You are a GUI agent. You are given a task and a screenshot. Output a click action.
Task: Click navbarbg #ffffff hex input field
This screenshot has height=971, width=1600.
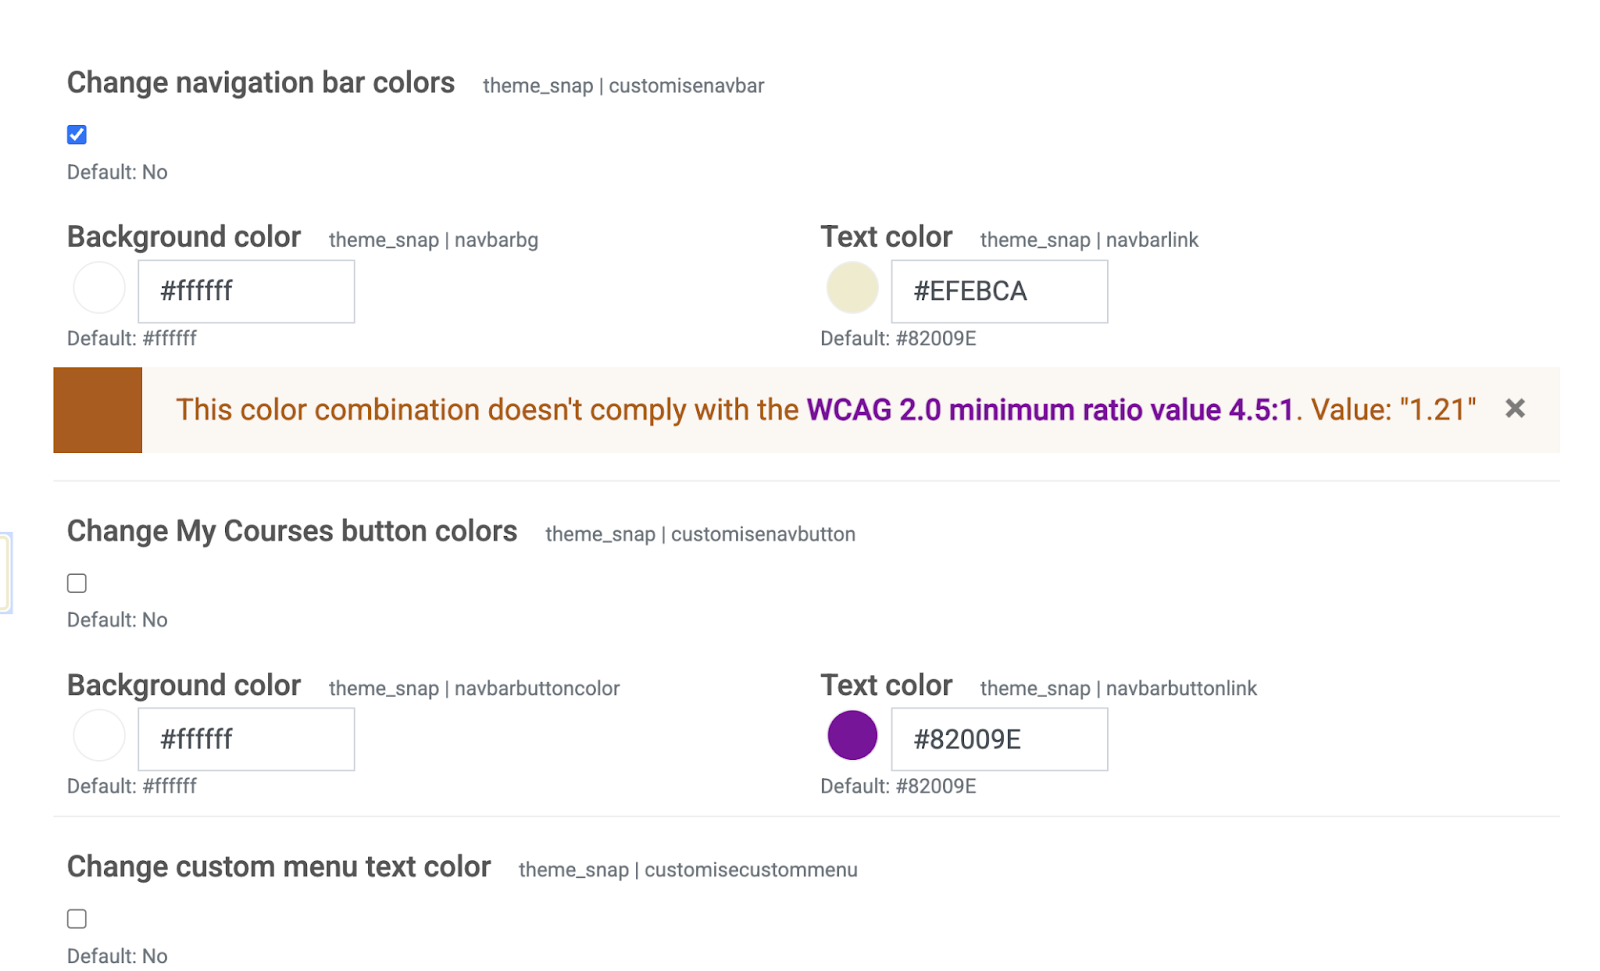tap(246, 291)
